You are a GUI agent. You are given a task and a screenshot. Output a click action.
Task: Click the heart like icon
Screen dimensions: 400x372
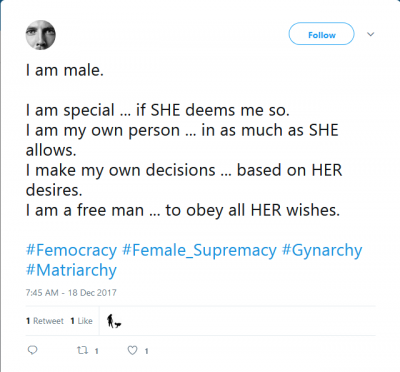coord(132,350)
